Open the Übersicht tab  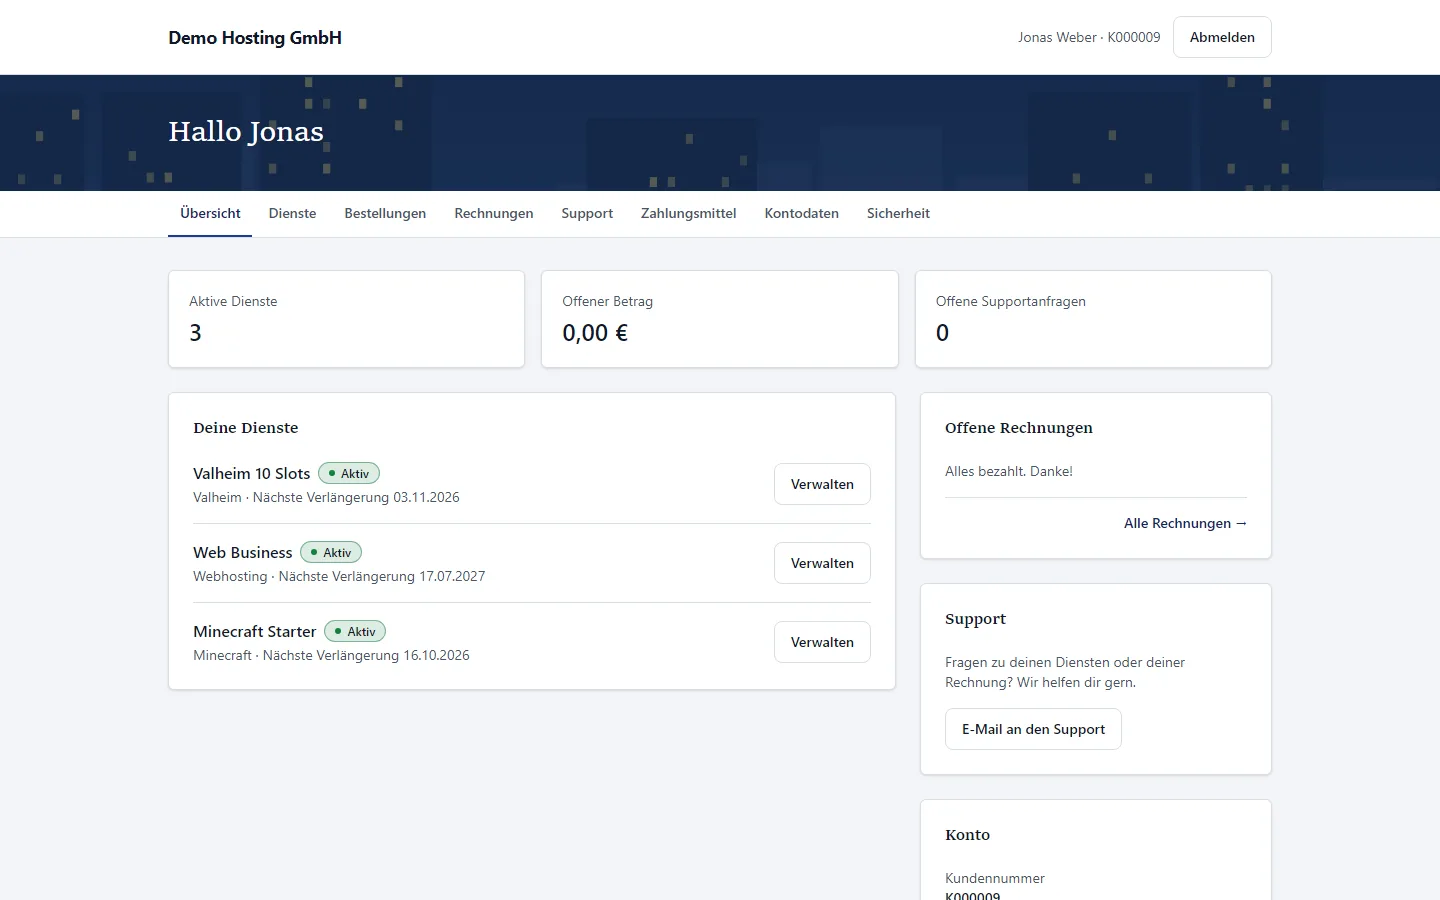click(210, 213)
